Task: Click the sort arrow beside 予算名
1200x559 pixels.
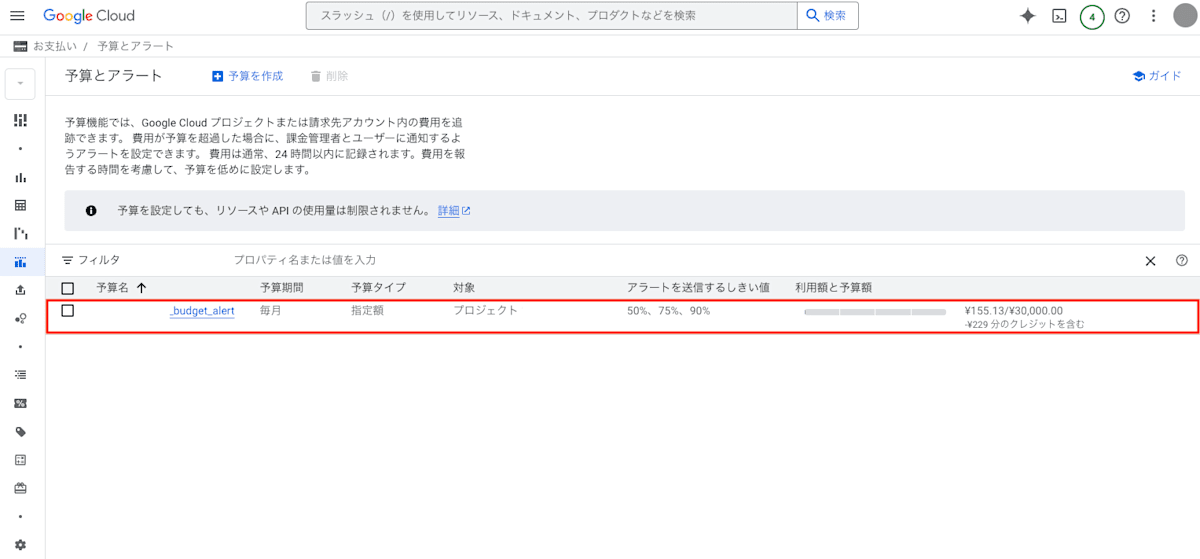Action: pyautogui.click(x=141, y=288)
